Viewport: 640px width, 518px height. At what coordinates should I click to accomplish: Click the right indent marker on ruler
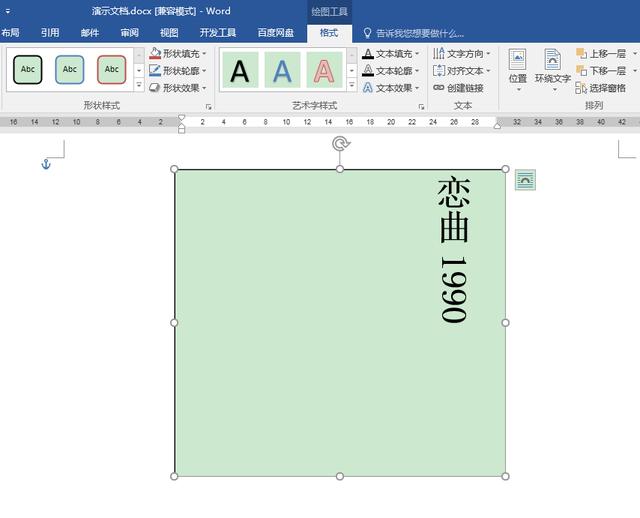coord(497,126)
